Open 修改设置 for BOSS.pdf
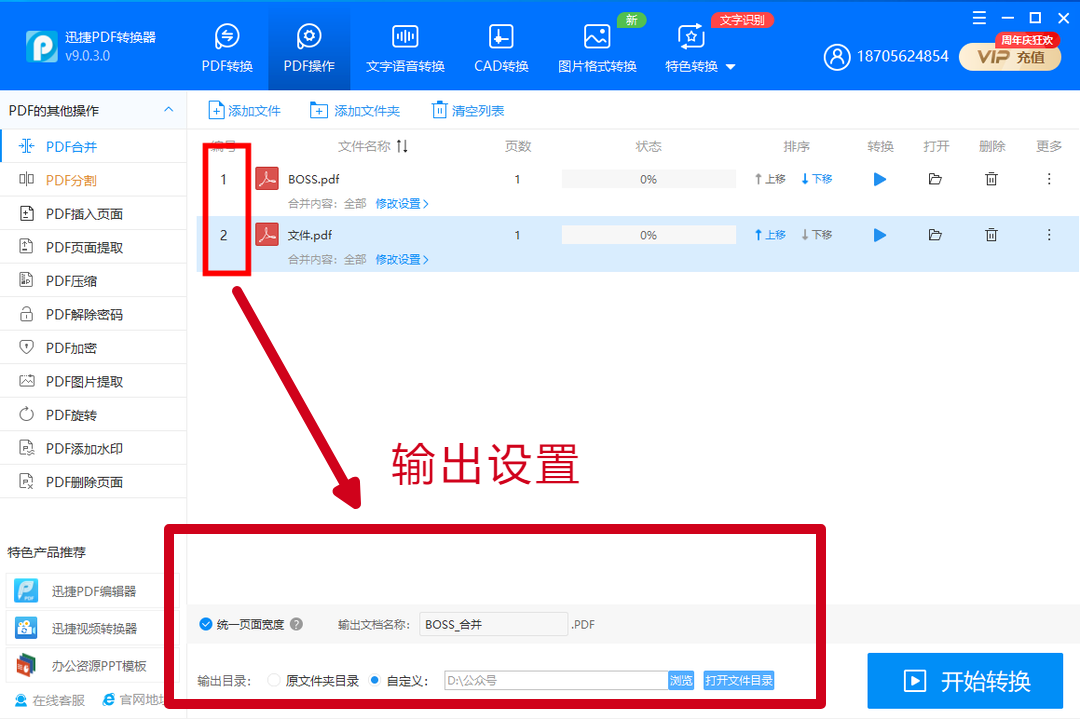Viewport: 1080px width, 719px height. coord(401,204)
